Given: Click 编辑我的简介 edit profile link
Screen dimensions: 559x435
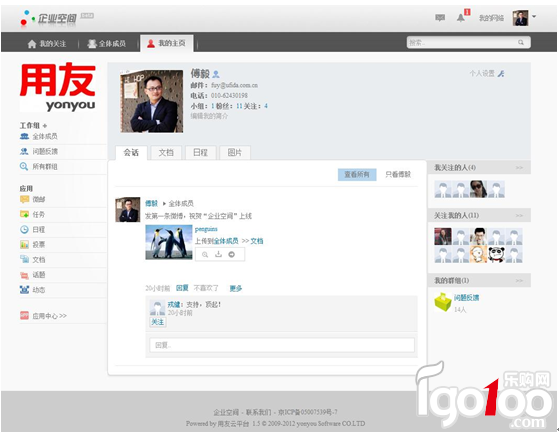Looking at the screenshot, I should coord(209,116).
